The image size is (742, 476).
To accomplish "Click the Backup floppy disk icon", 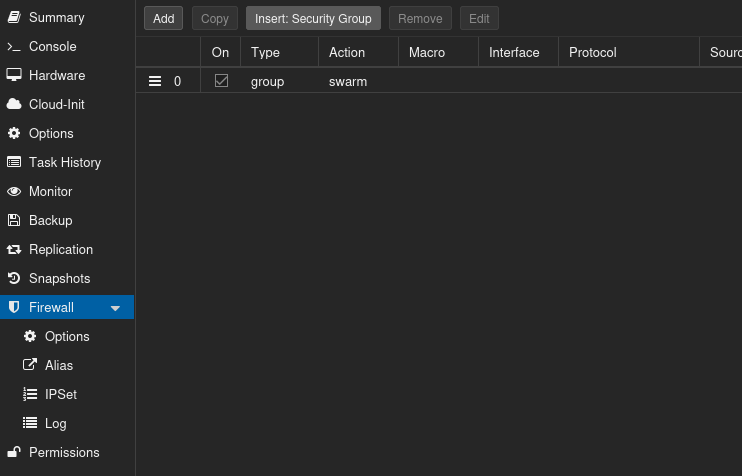I will (x=14, y=221).
